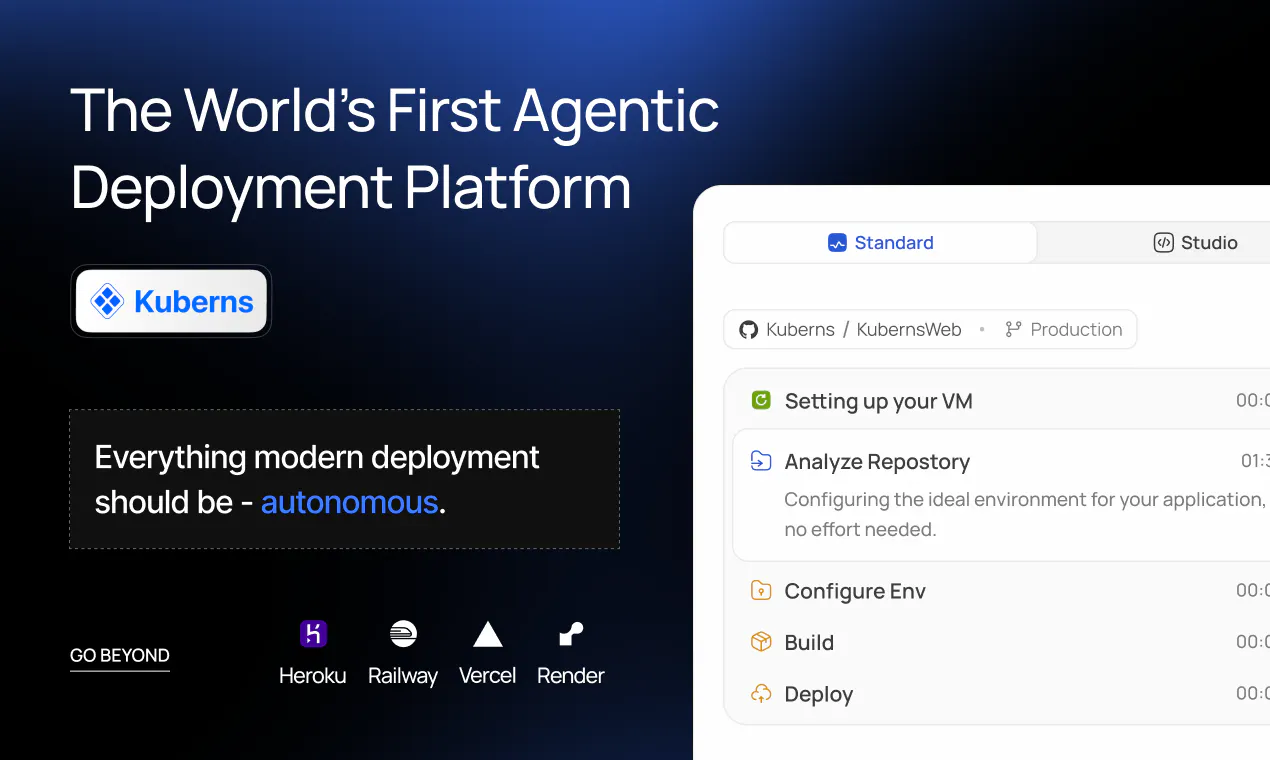Click the Studio tab code icon

coord(1163,243)
